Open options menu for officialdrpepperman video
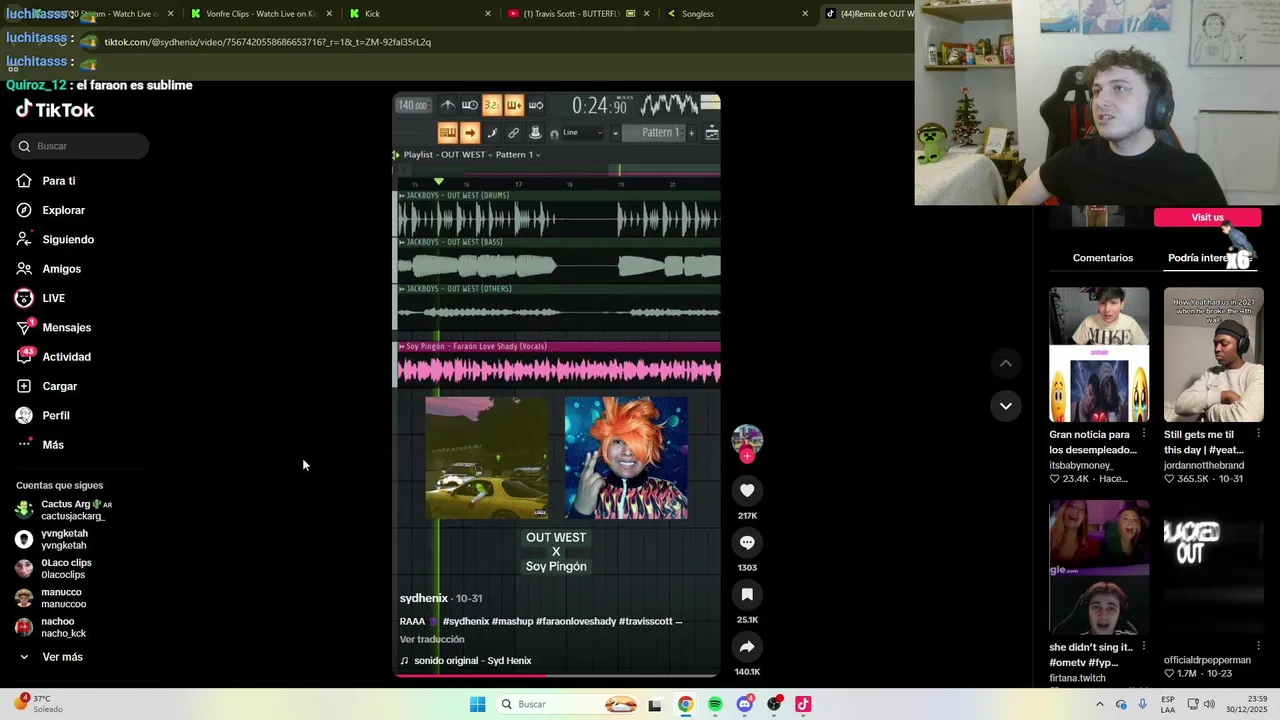The height and width of the screenshot is (720, 1280). point(1258,647)
